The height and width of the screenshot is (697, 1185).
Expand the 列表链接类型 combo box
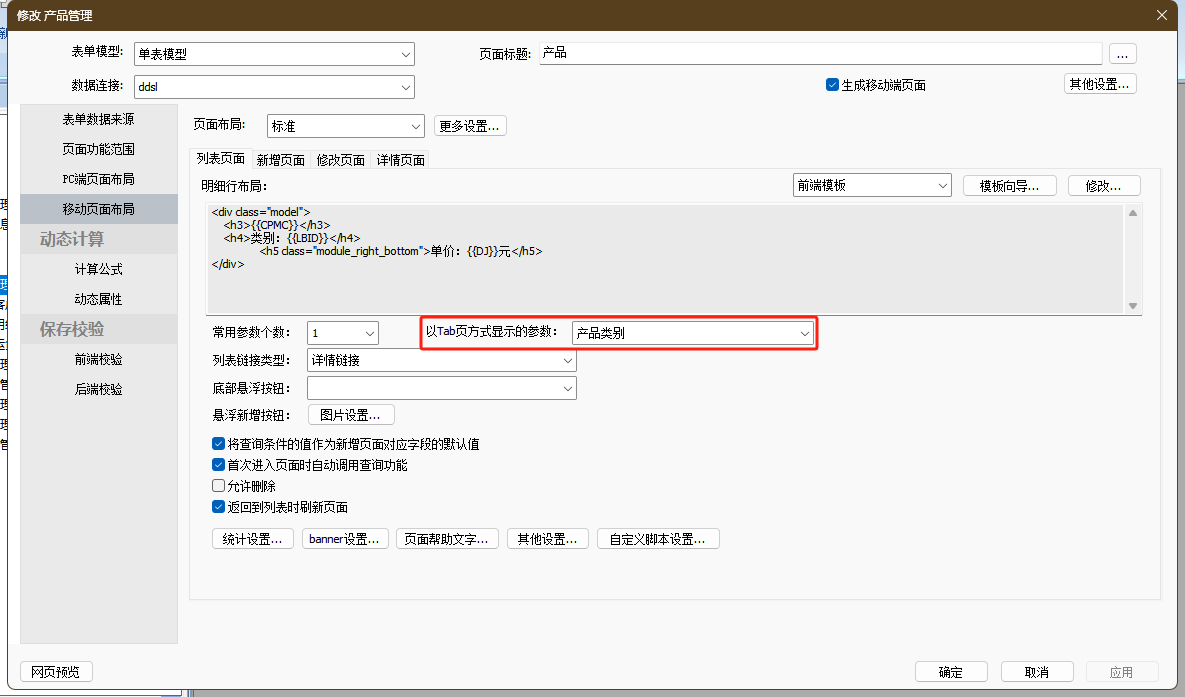(x=567, y=361)
